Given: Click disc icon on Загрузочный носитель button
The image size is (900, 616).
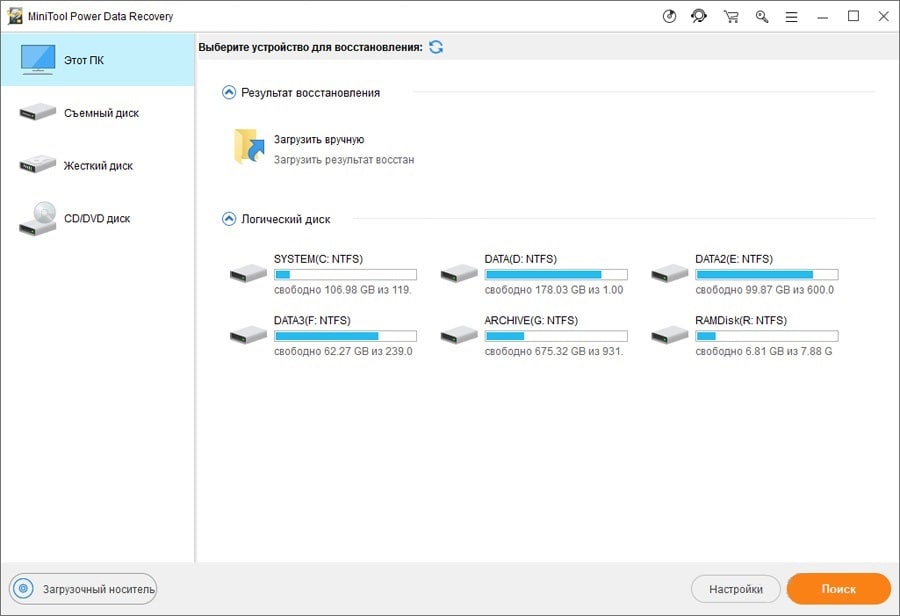Looking at the screenshot, I should (x=24, y=588).
